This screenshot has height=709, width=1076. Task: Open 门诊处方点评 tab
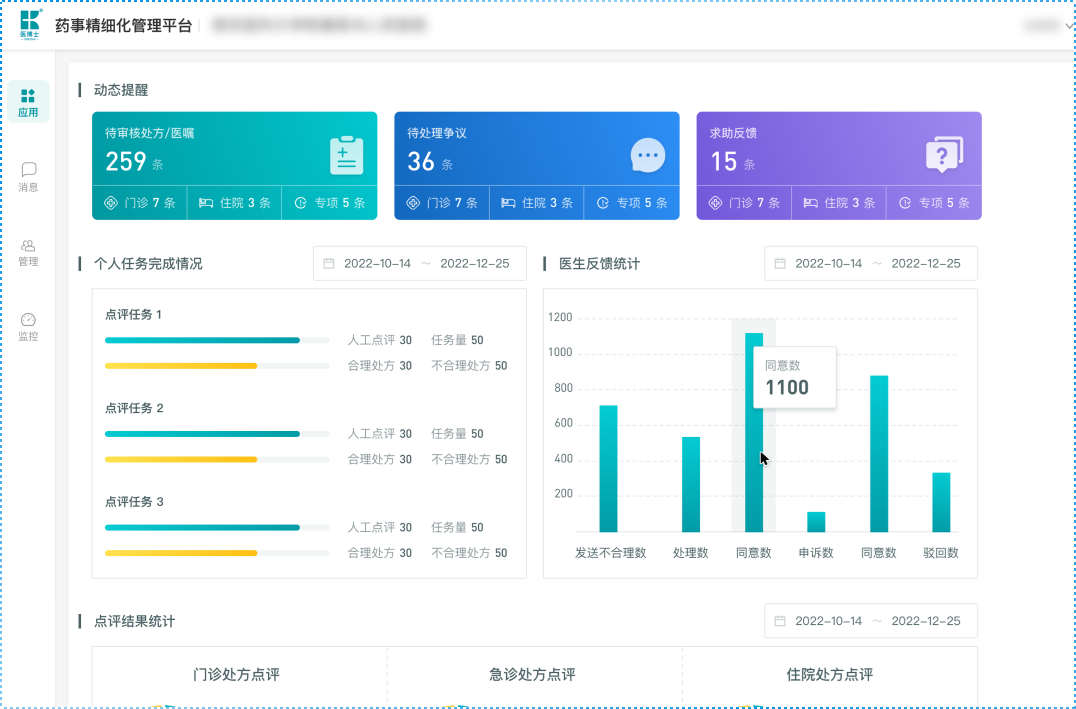point(237,675)
